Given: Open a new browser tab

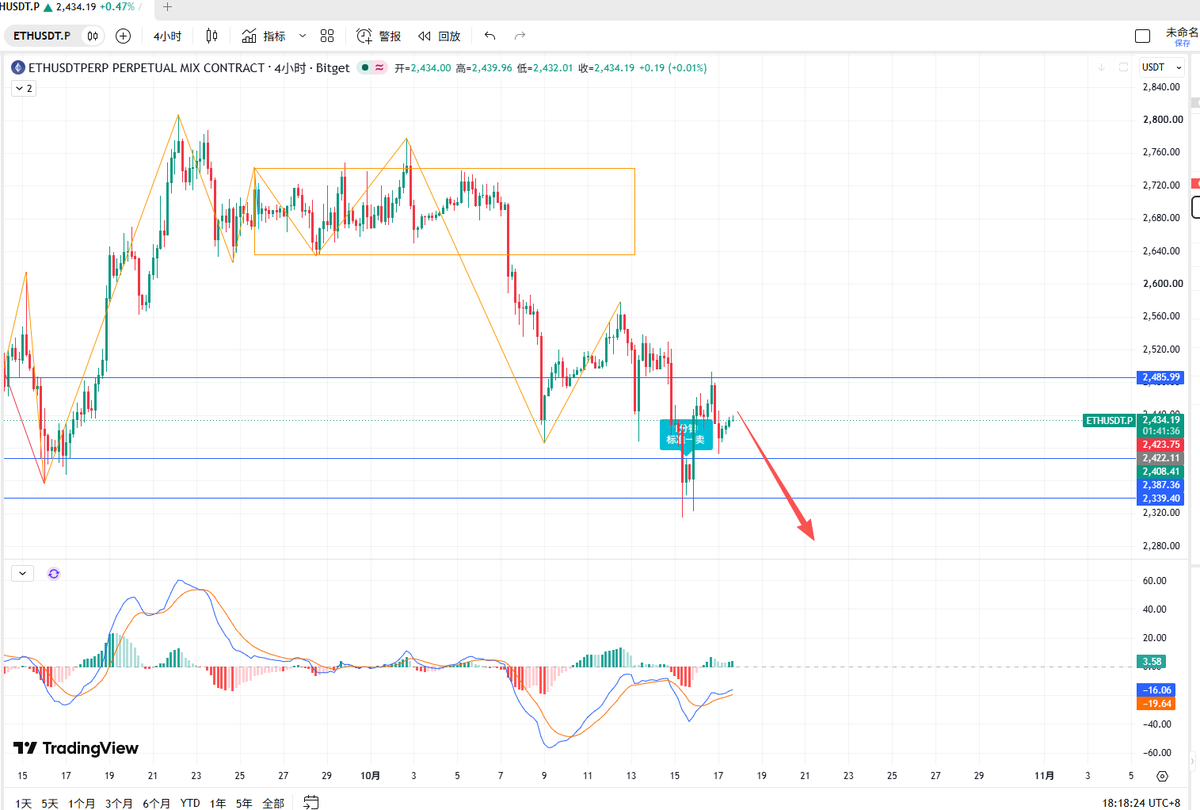Looking at the screenshot, I should tap(167, 6).
